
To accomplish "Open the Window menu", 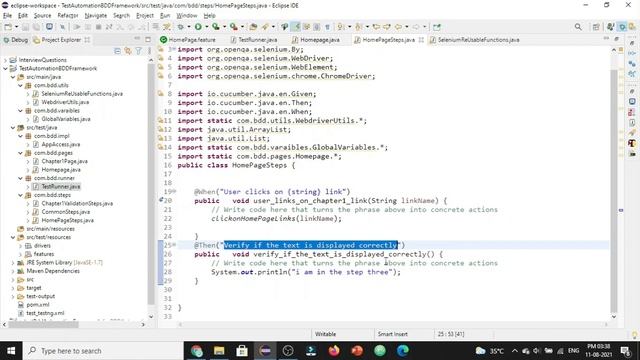I will (187, 16).
